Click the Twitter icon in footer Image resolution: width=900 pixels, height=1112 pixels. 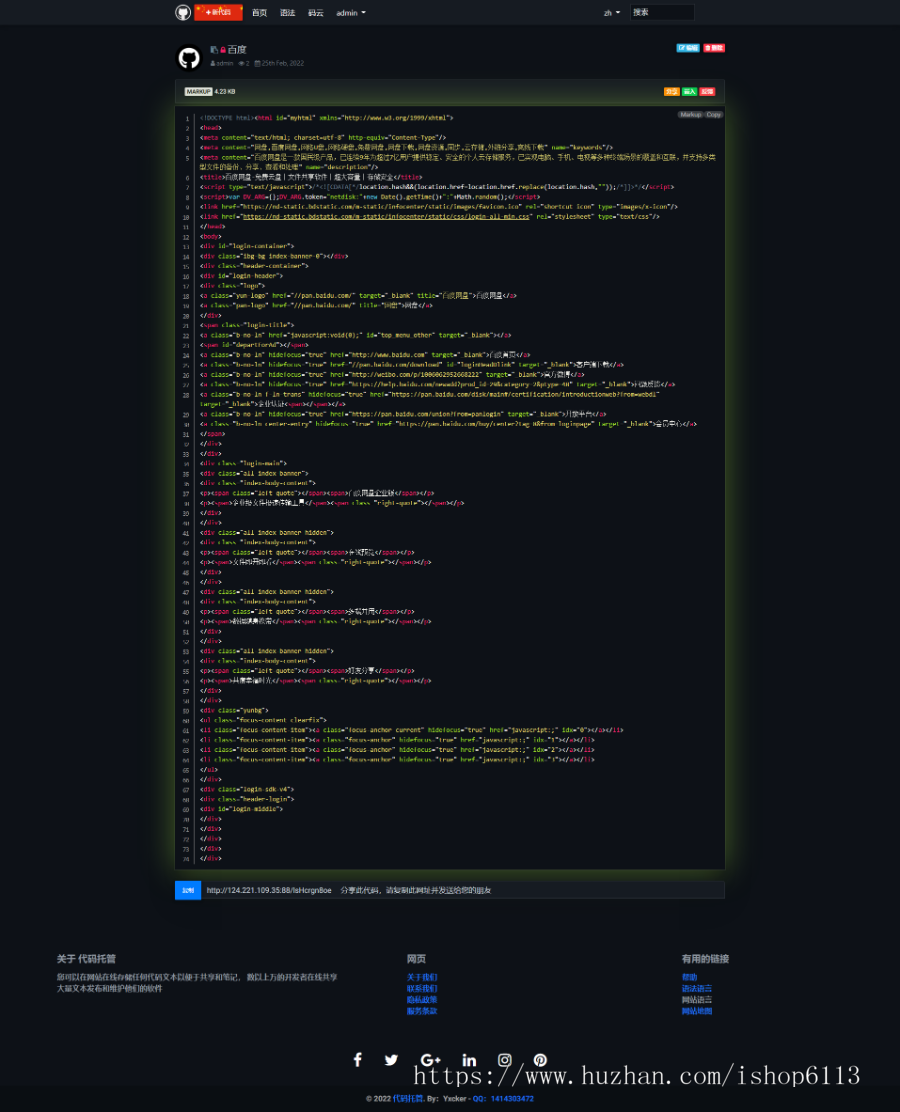tap(391, 1060)
